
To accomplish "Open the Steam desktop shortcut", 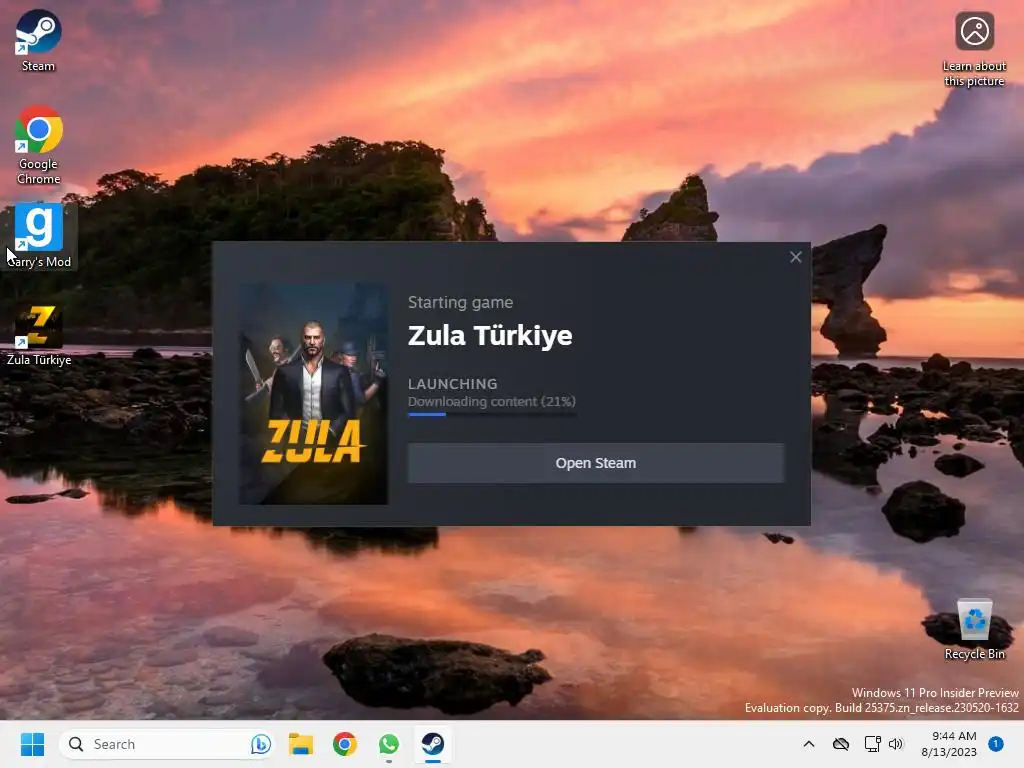I will [x=38, y=40].
